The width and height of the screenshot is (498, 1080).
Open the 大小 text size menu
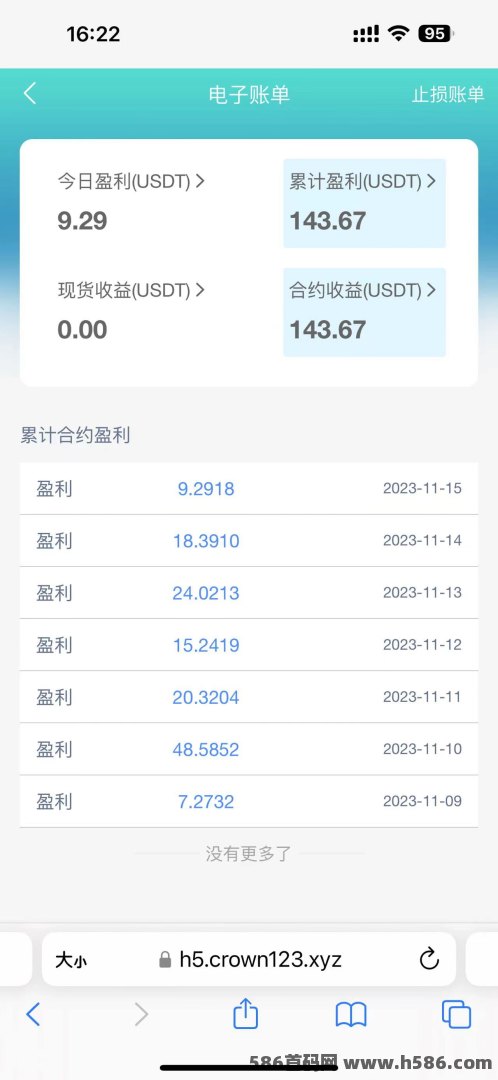[x=71, y=959]
